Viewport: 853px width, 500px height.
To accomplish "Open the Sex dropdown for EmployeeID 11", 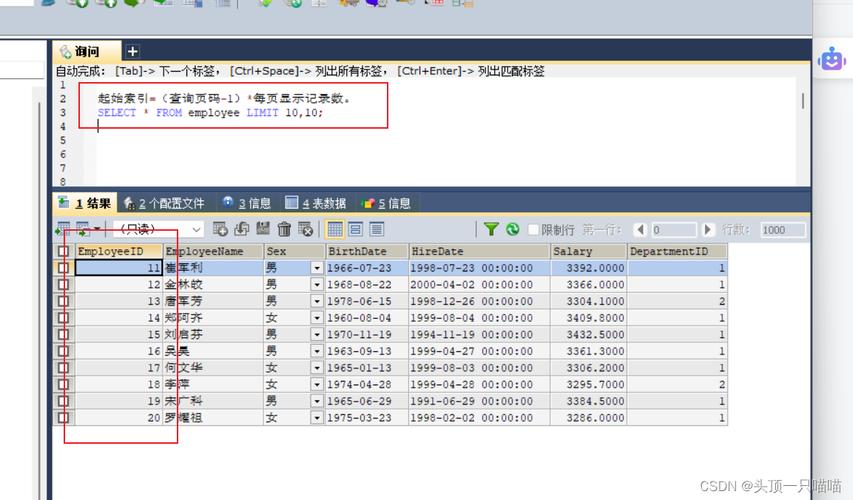I will (x=317, y=268).
